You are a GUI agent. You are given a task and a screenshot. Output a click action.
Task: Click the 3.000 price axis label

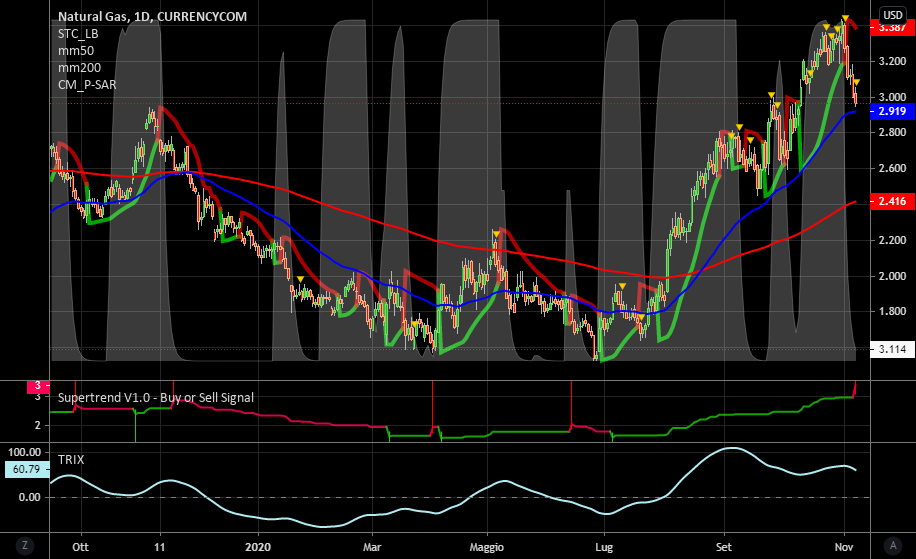[x=892, y=97]
